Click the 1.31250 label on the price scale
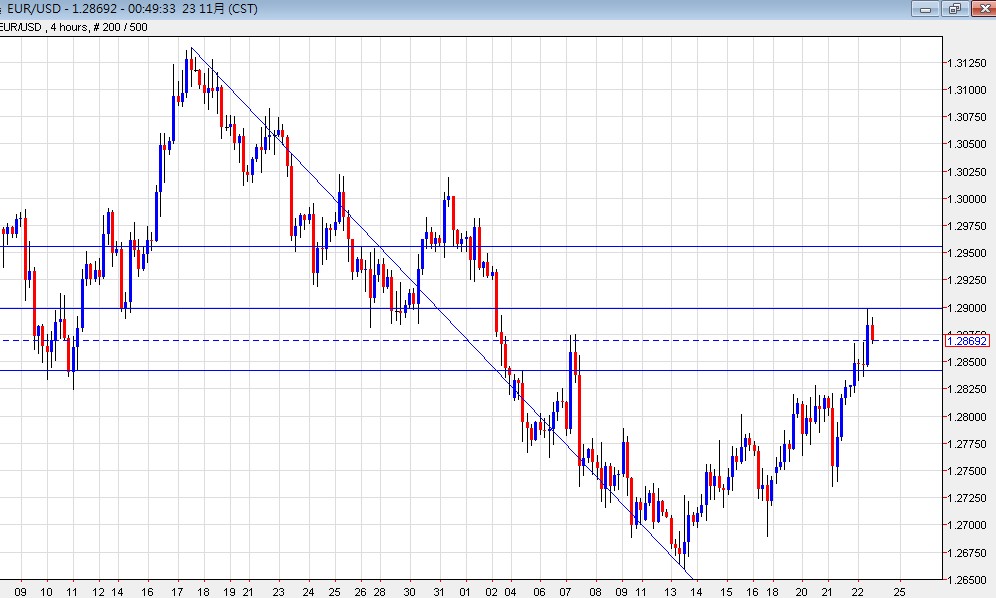 [965, 62]
